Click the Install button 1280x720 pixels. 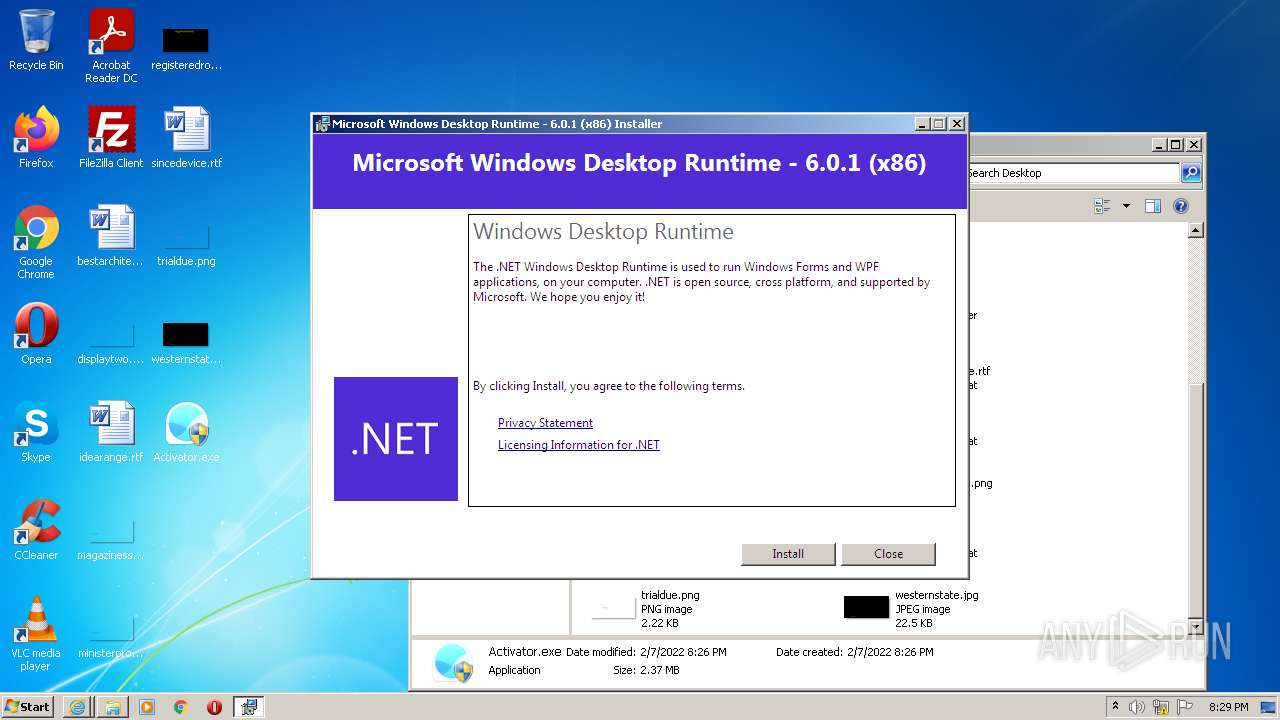tap(788, 554)
